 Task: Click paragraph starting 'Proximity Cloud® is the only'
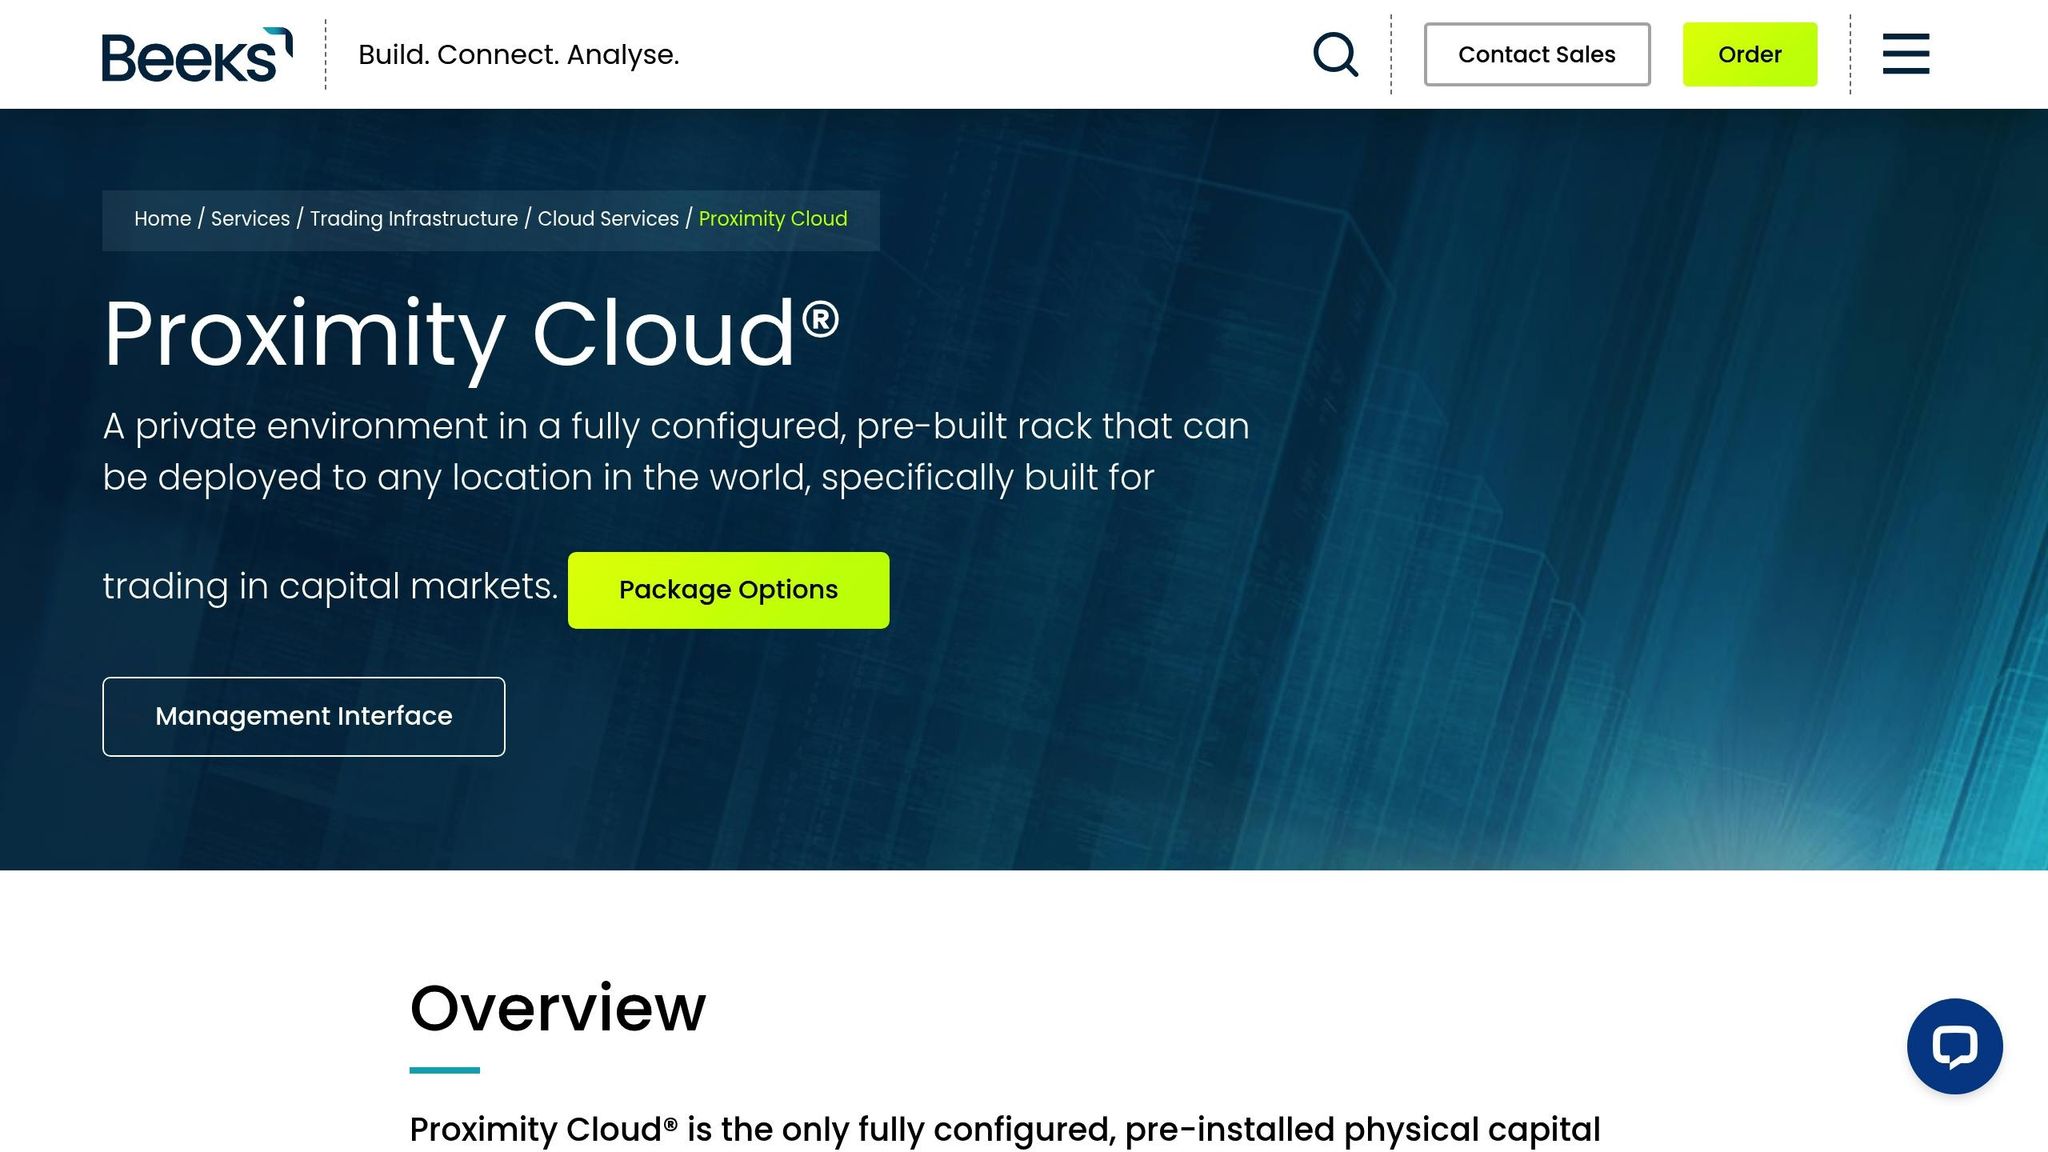[x=1005, y=1131]
